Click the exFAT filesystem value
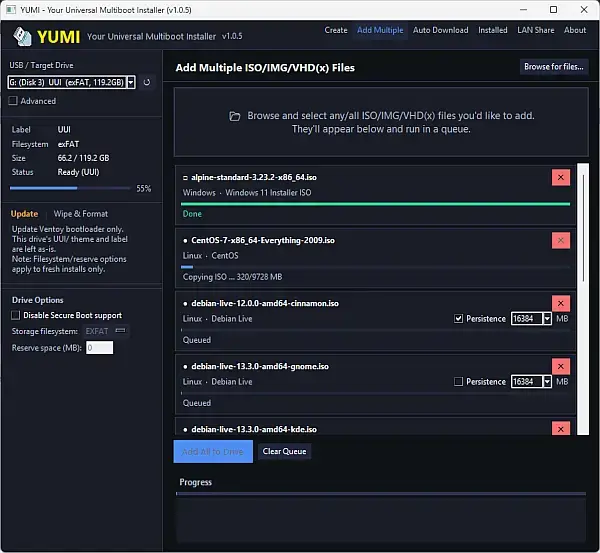The image size is (600, 553). point(68,144)
